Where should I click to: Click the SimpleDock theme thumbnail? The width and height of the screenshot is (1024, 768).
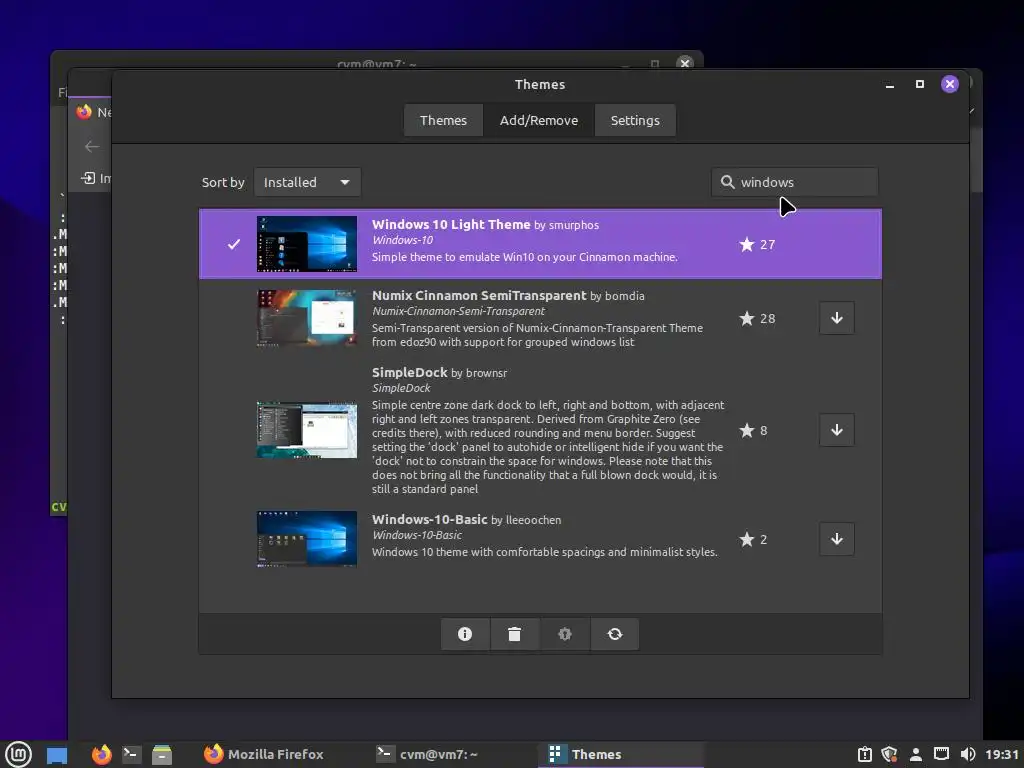307,430
